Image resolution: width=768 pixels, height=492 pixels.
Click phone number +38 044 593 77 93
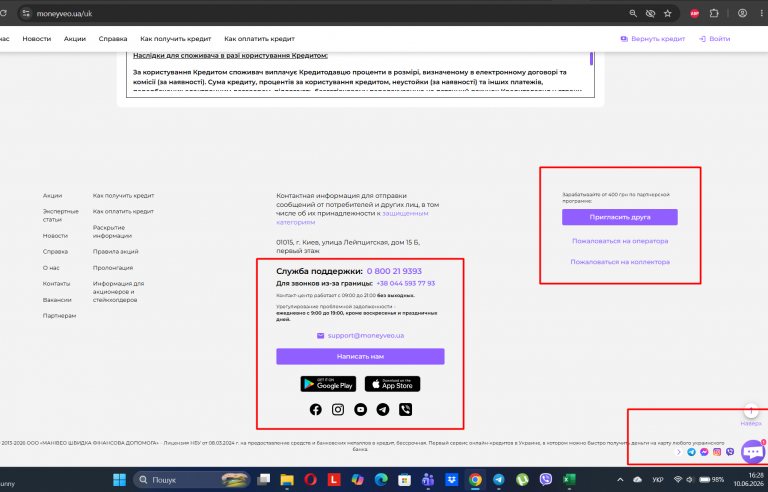tap(406, 283)
